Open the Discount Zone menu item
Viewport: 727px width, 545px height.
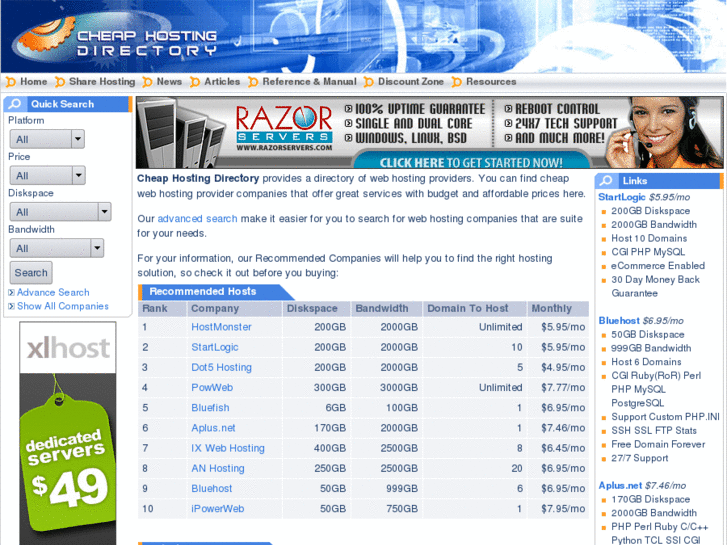coord(411,82)
